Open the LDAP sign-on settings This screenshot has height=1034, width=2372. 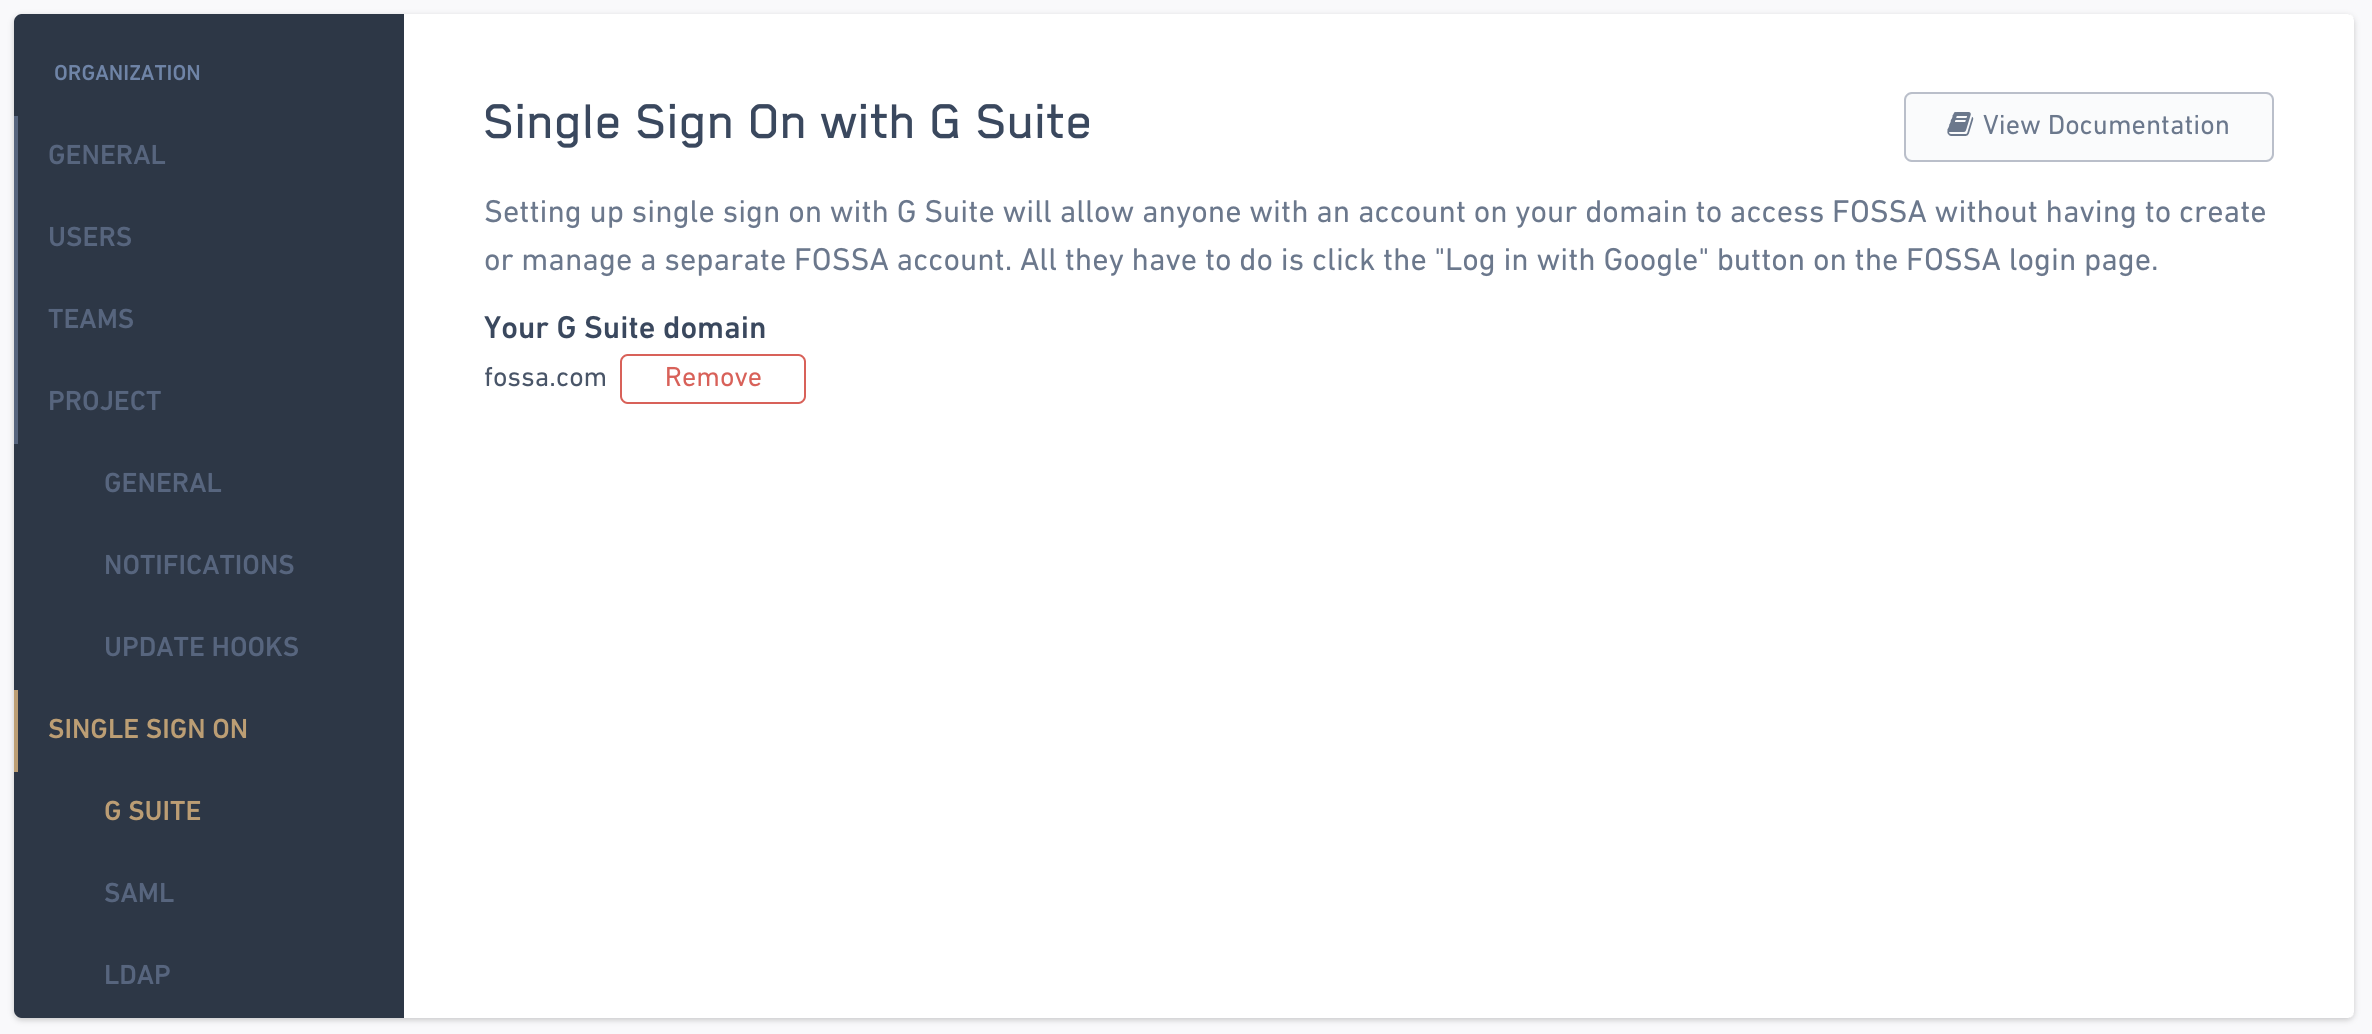[x=137, y=975]
